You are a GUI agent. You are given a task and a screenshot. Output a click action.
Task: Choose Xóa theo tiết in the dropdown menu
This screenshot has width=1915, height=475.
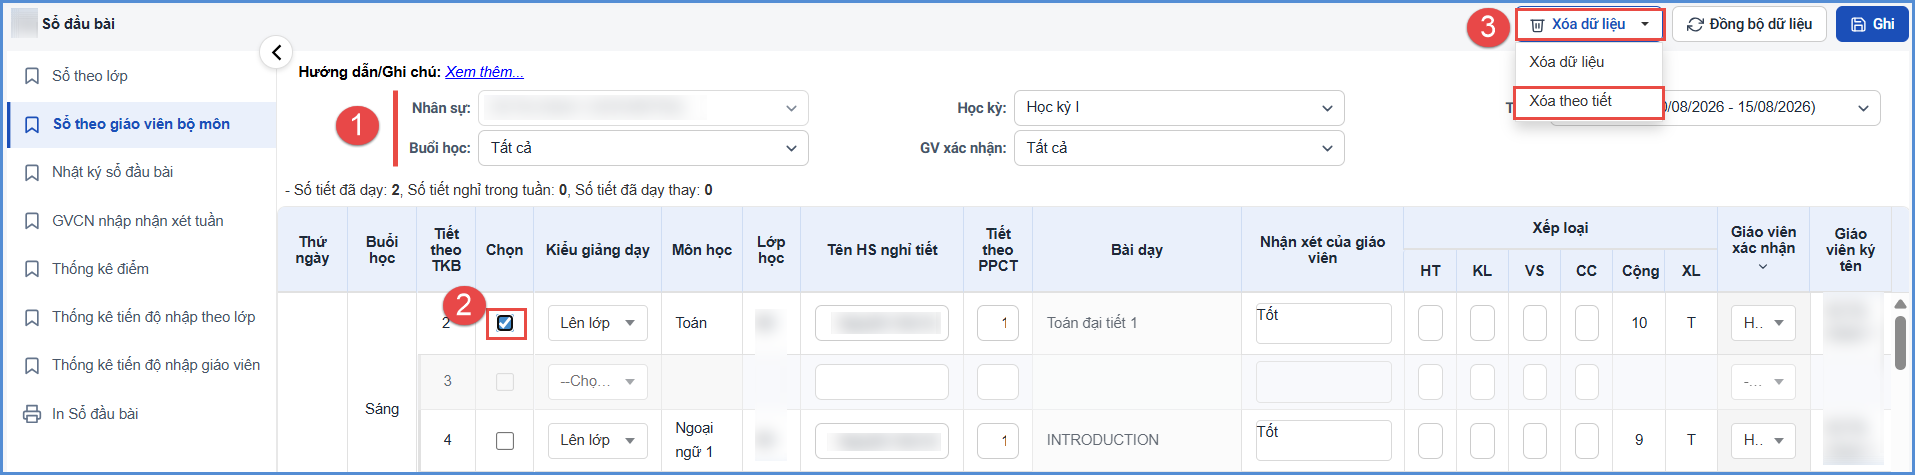coord(1589,101)
